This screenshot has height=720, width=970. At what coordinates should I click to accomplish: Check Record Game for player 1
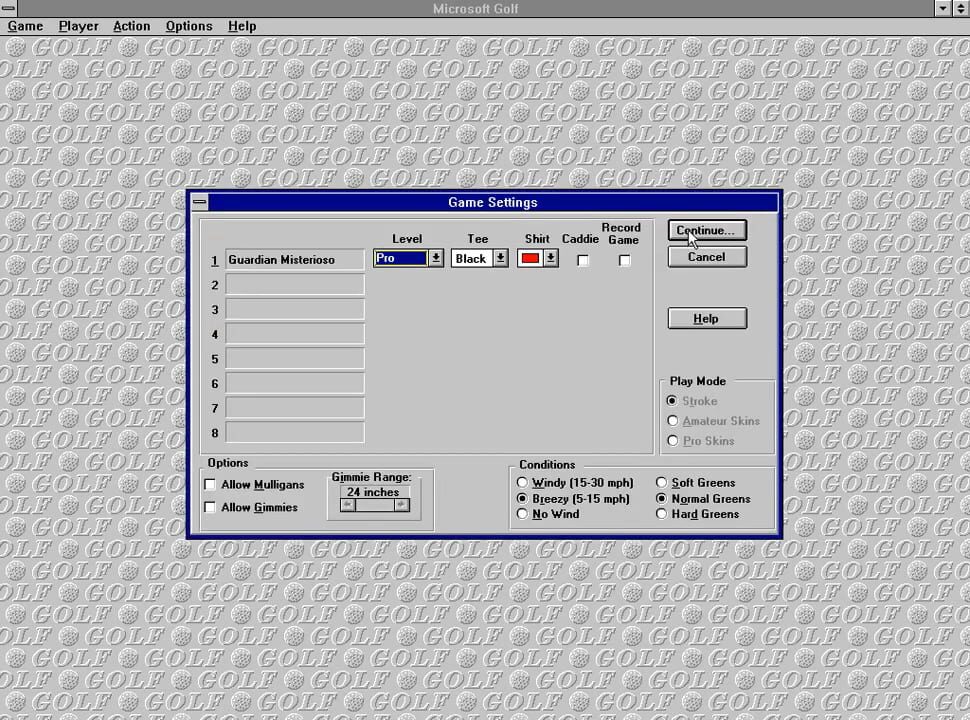tap(624, 260)
